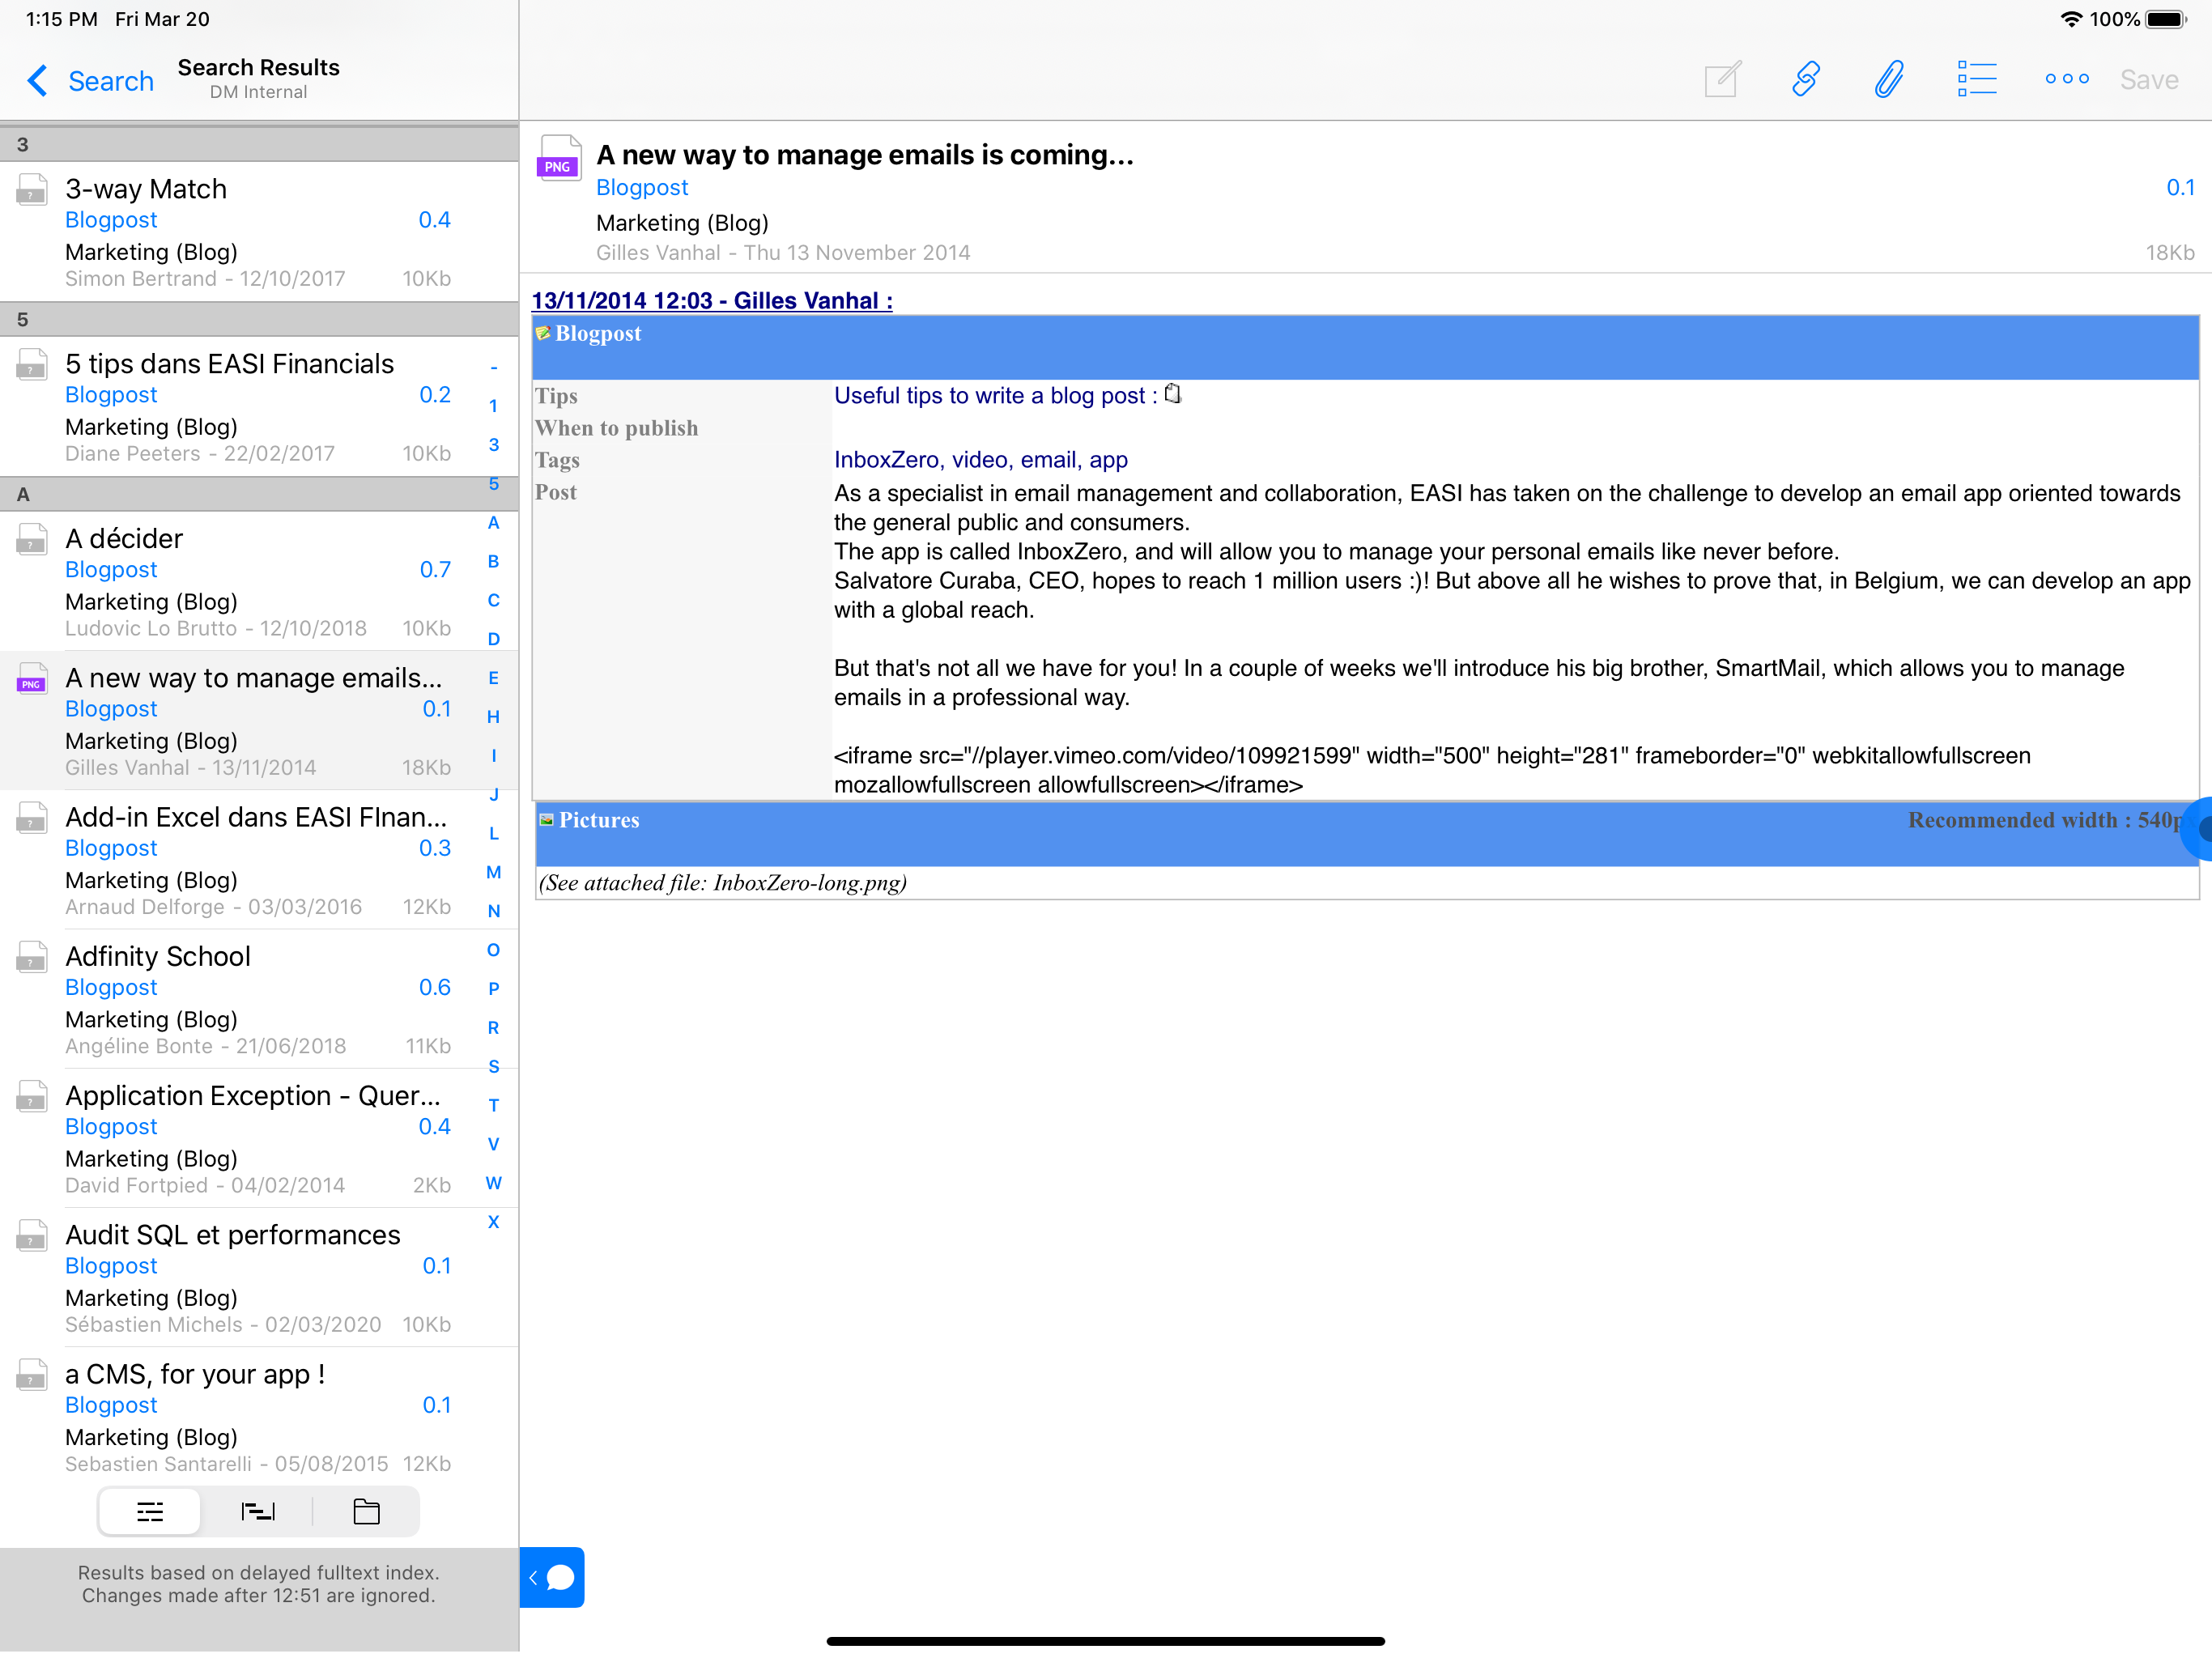
Task: Select the 3-way Match result
Action: click(x=259, y=232)
